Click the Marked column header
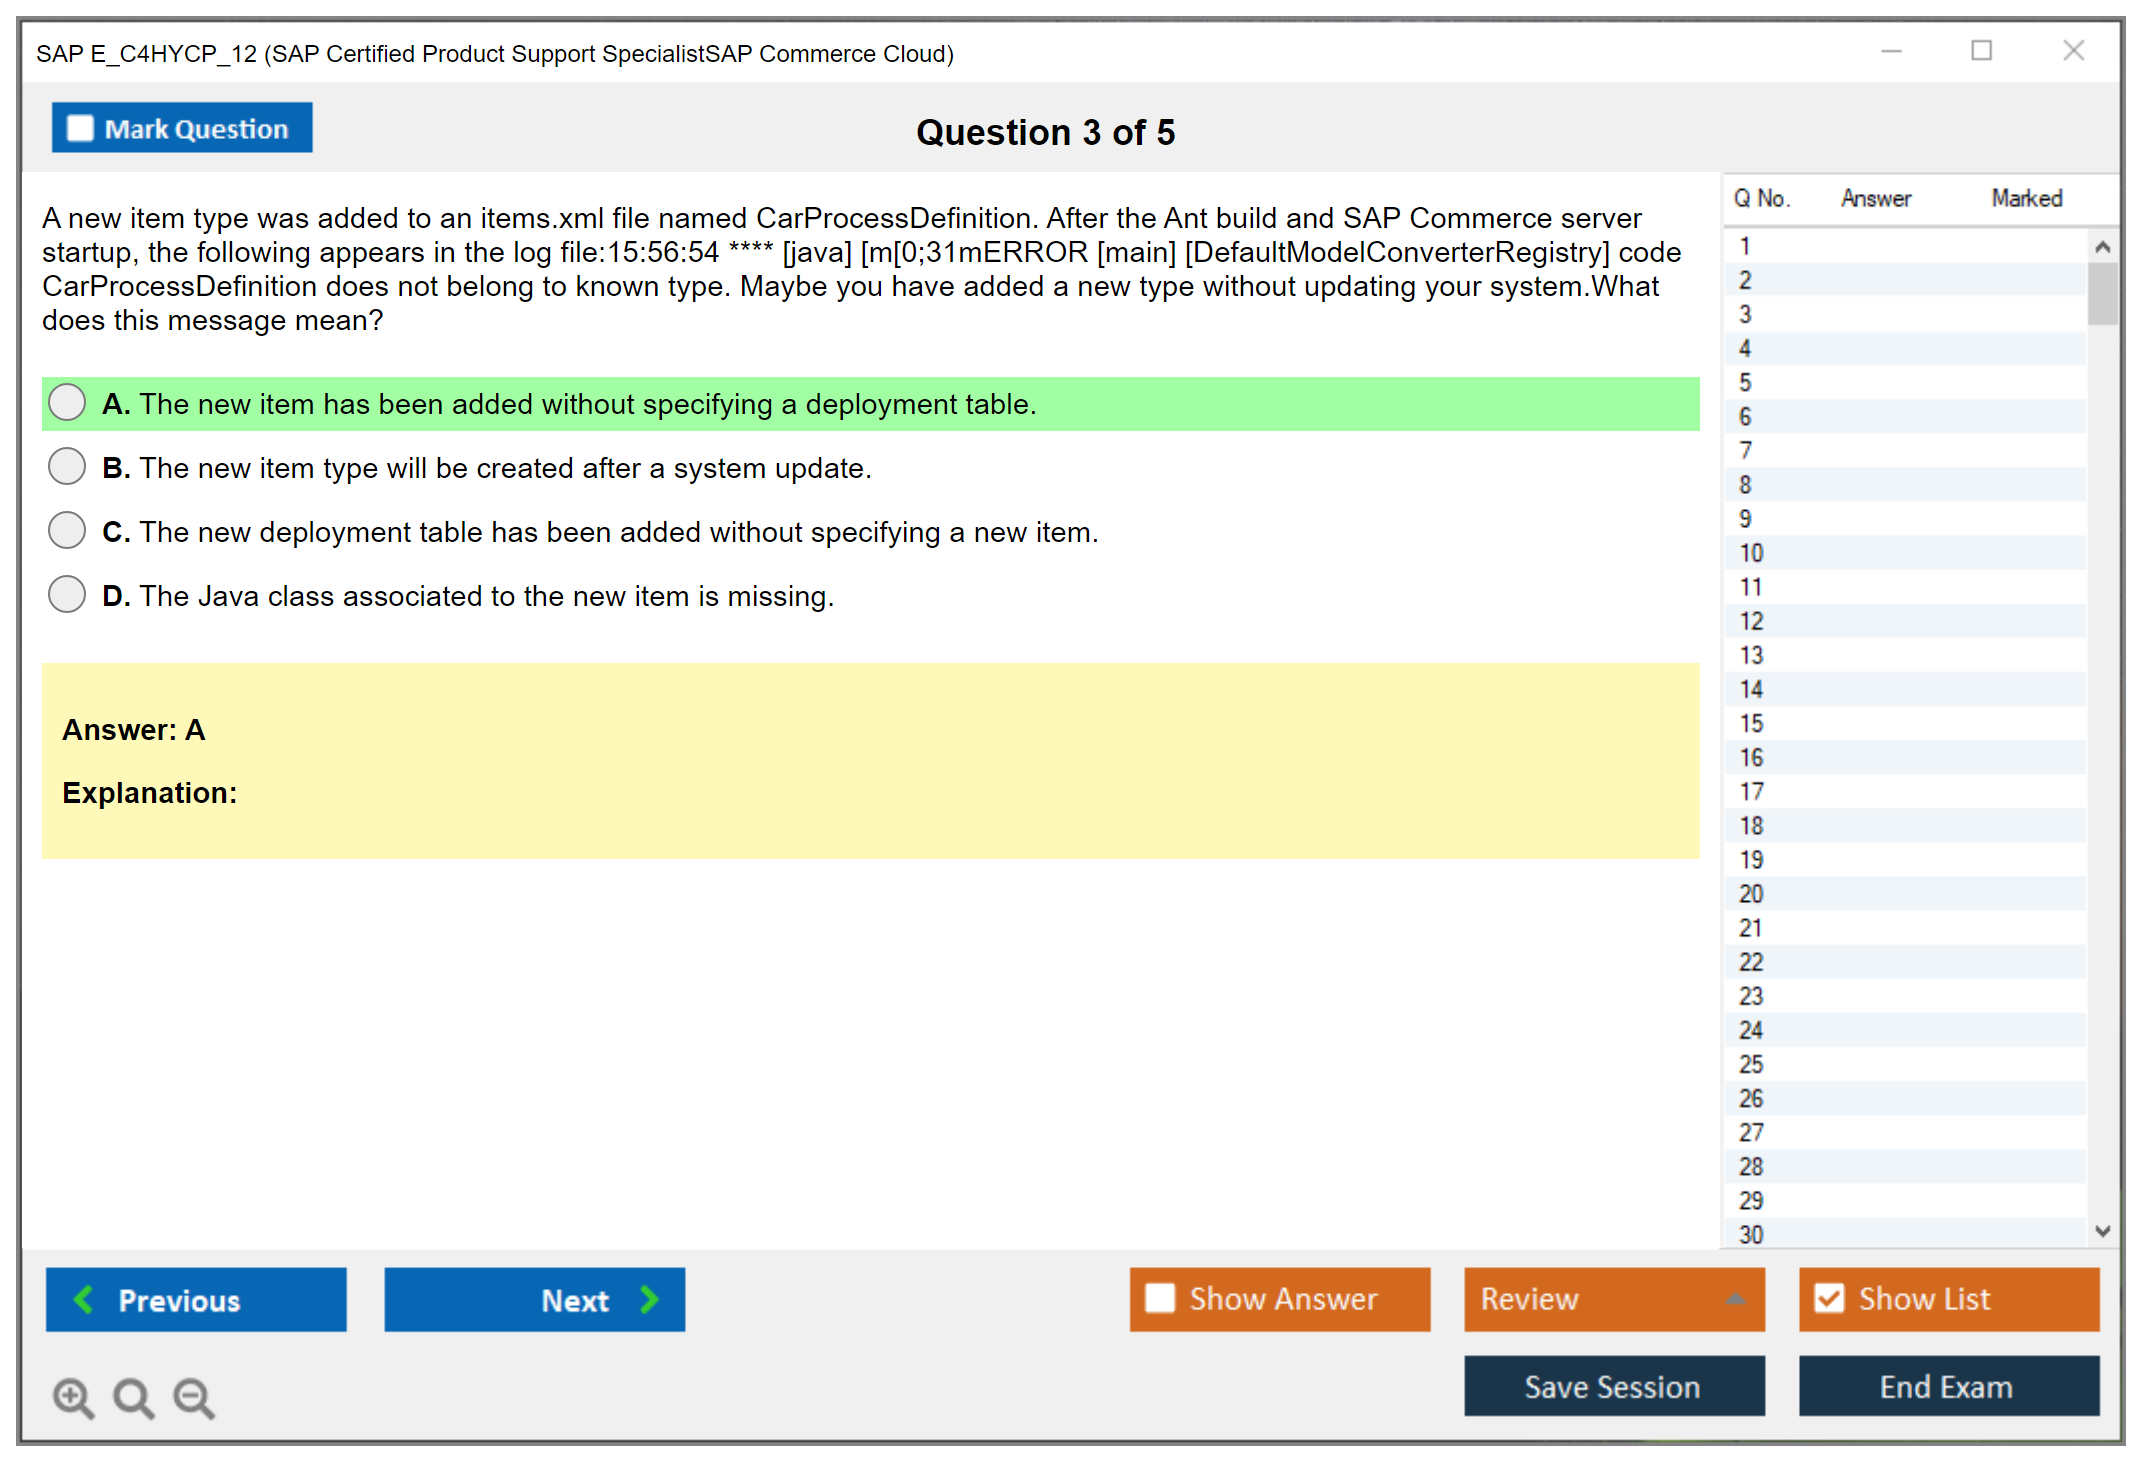 click(2026, 198)
